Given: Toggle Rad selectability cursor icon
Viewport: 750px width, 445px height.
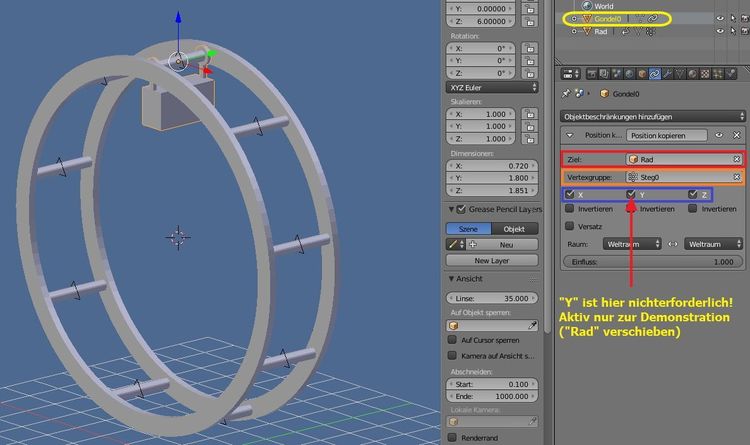Looking at the screenshot, I should pos(733,31).
